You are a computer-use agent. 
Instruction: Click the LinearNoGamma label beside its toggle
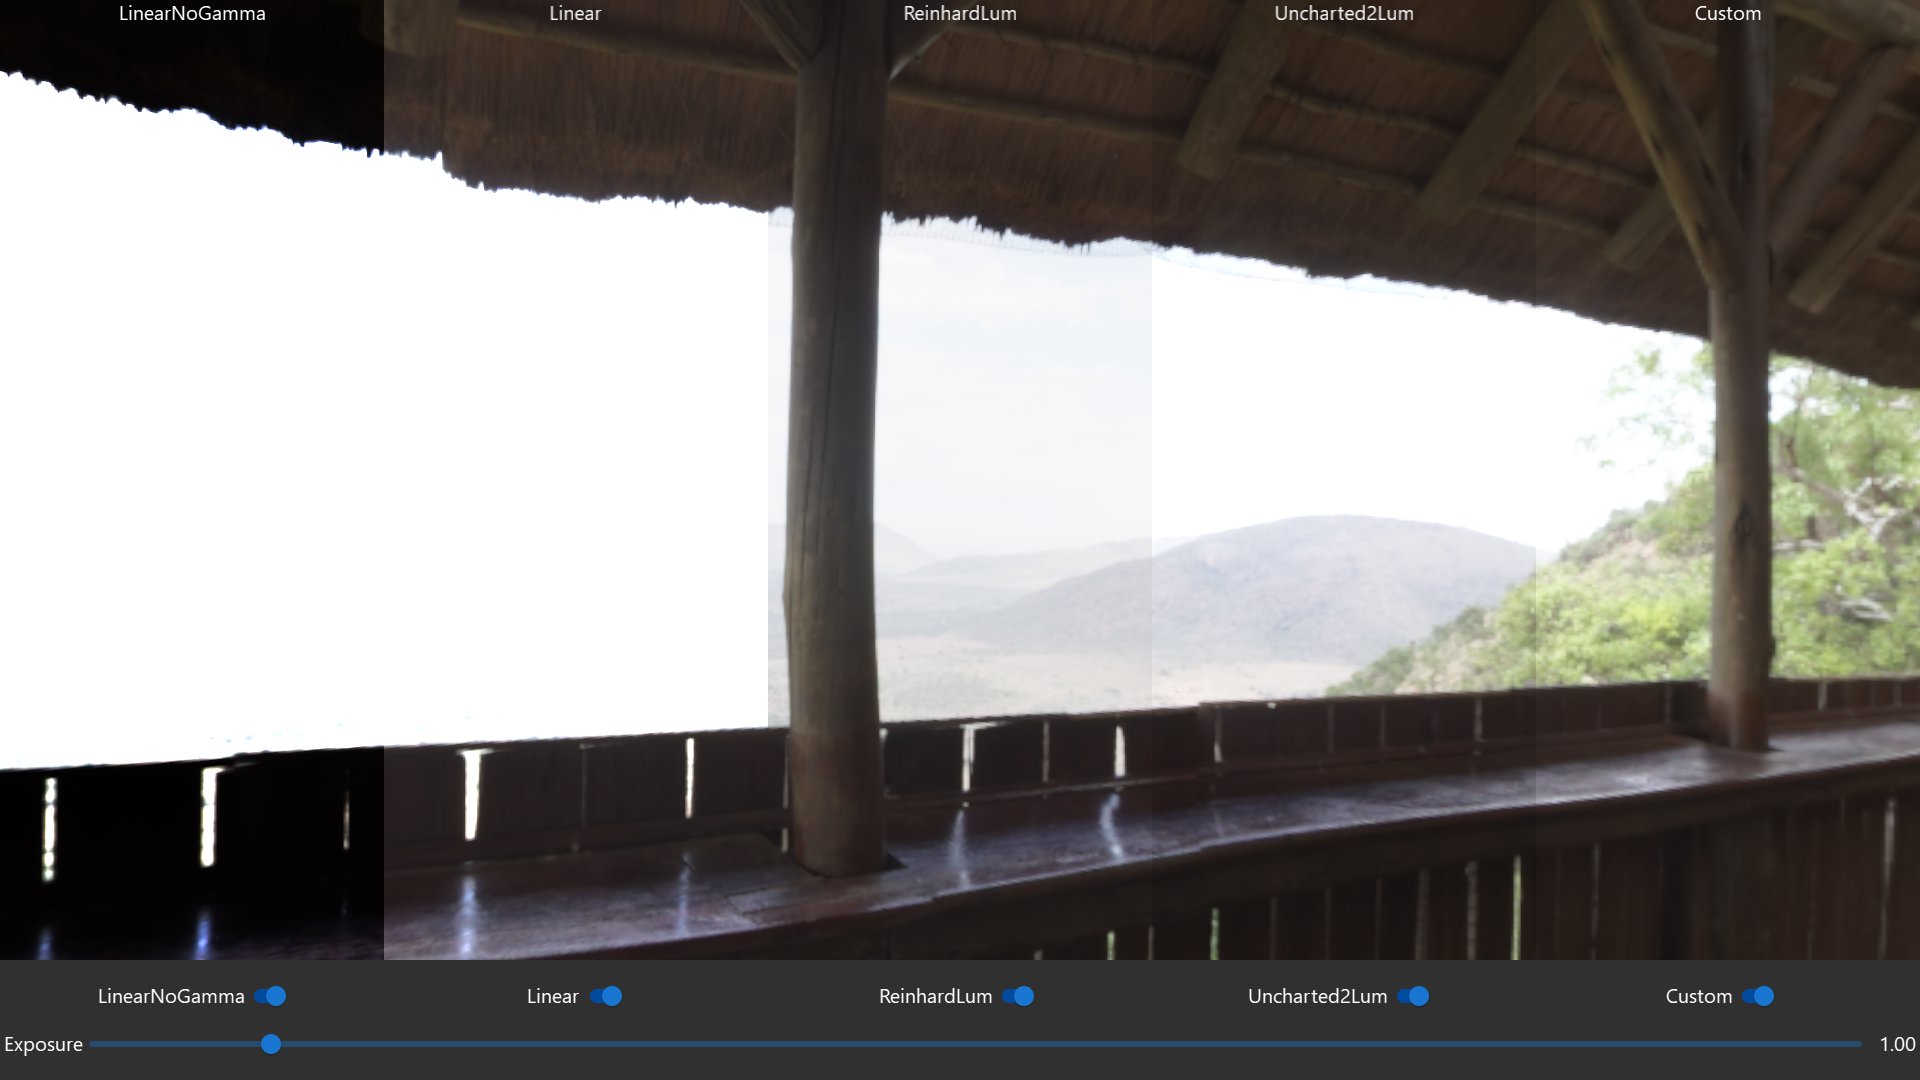click(171, 996)
